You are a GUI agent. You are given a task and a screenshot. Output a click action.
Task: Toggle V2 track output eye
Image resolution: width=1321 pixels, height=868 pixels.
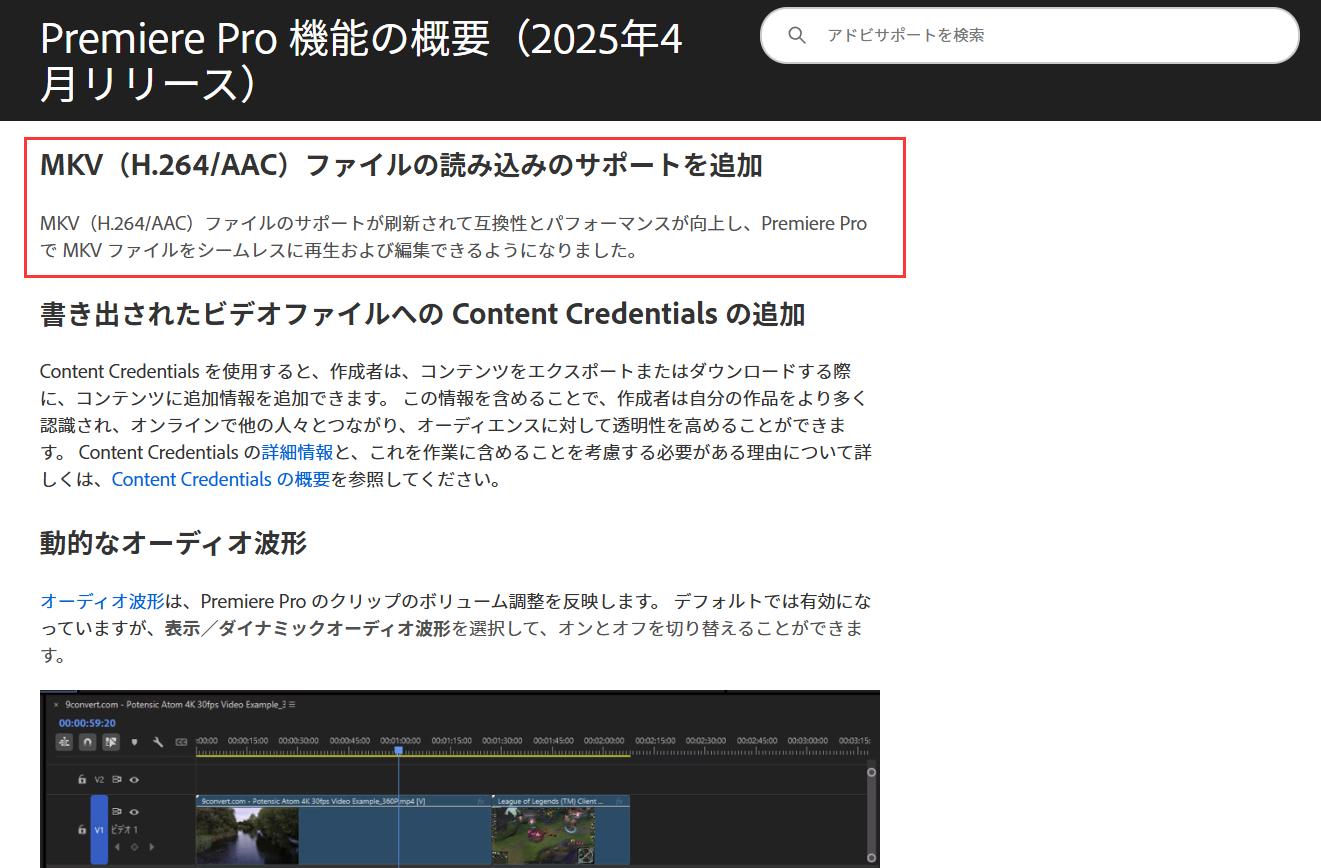click(134, 780)
